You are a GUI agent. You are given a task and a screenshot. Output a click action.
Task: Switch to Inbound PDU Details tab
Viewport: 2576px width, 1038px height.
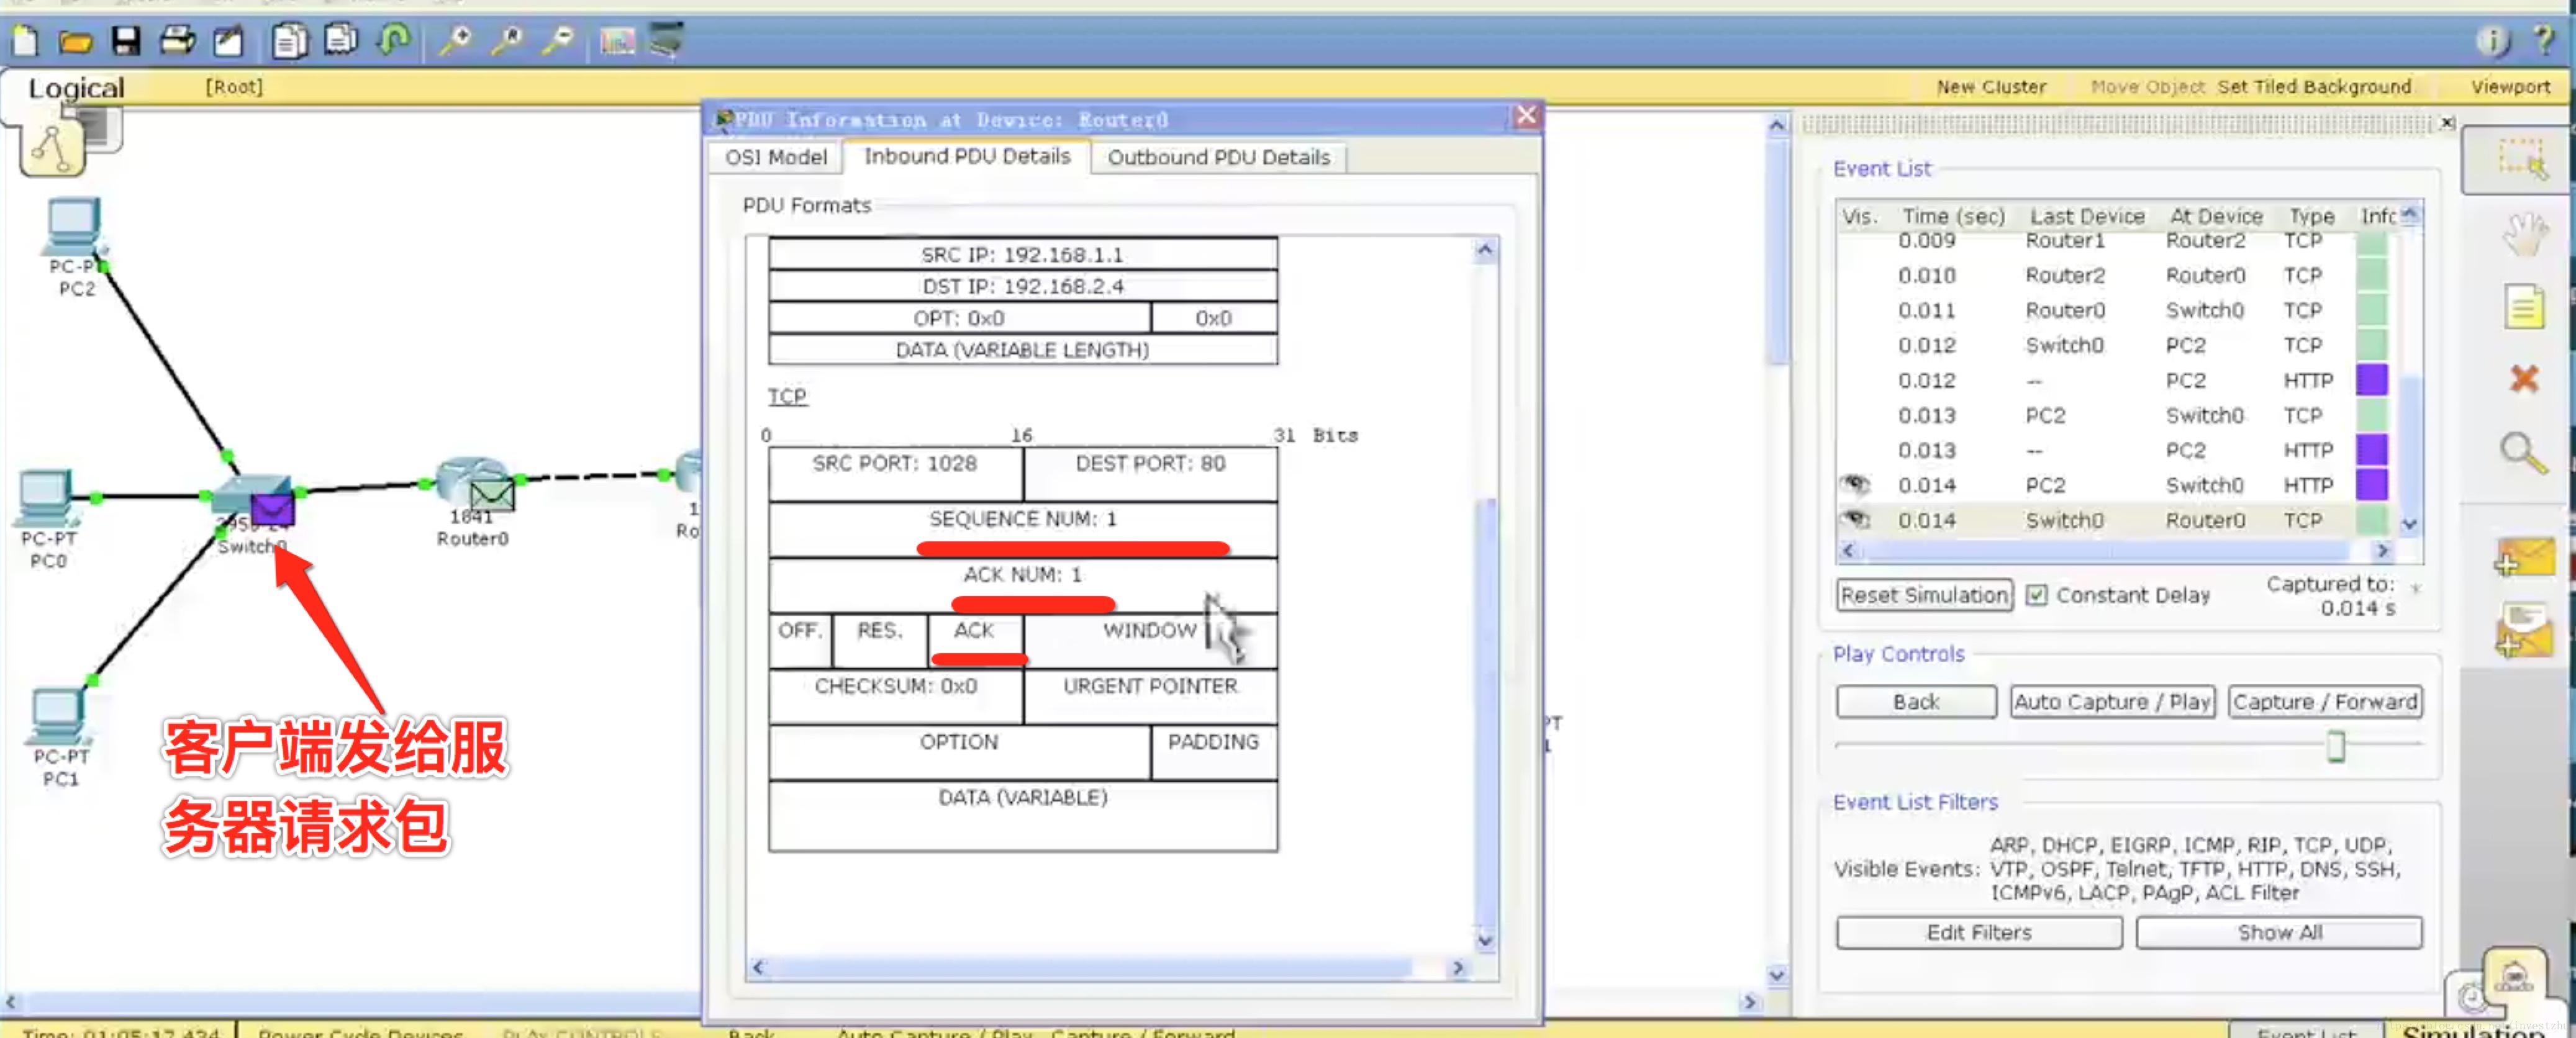point(967,156)
